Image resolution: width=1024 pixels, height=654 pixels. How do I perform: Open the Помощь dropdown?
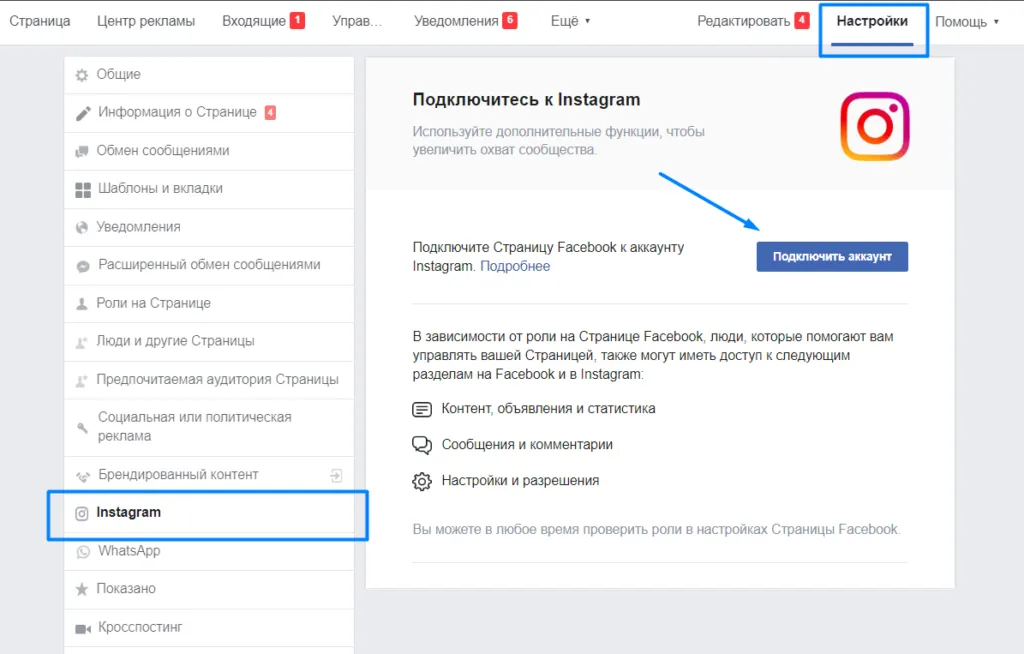(967, 22)
